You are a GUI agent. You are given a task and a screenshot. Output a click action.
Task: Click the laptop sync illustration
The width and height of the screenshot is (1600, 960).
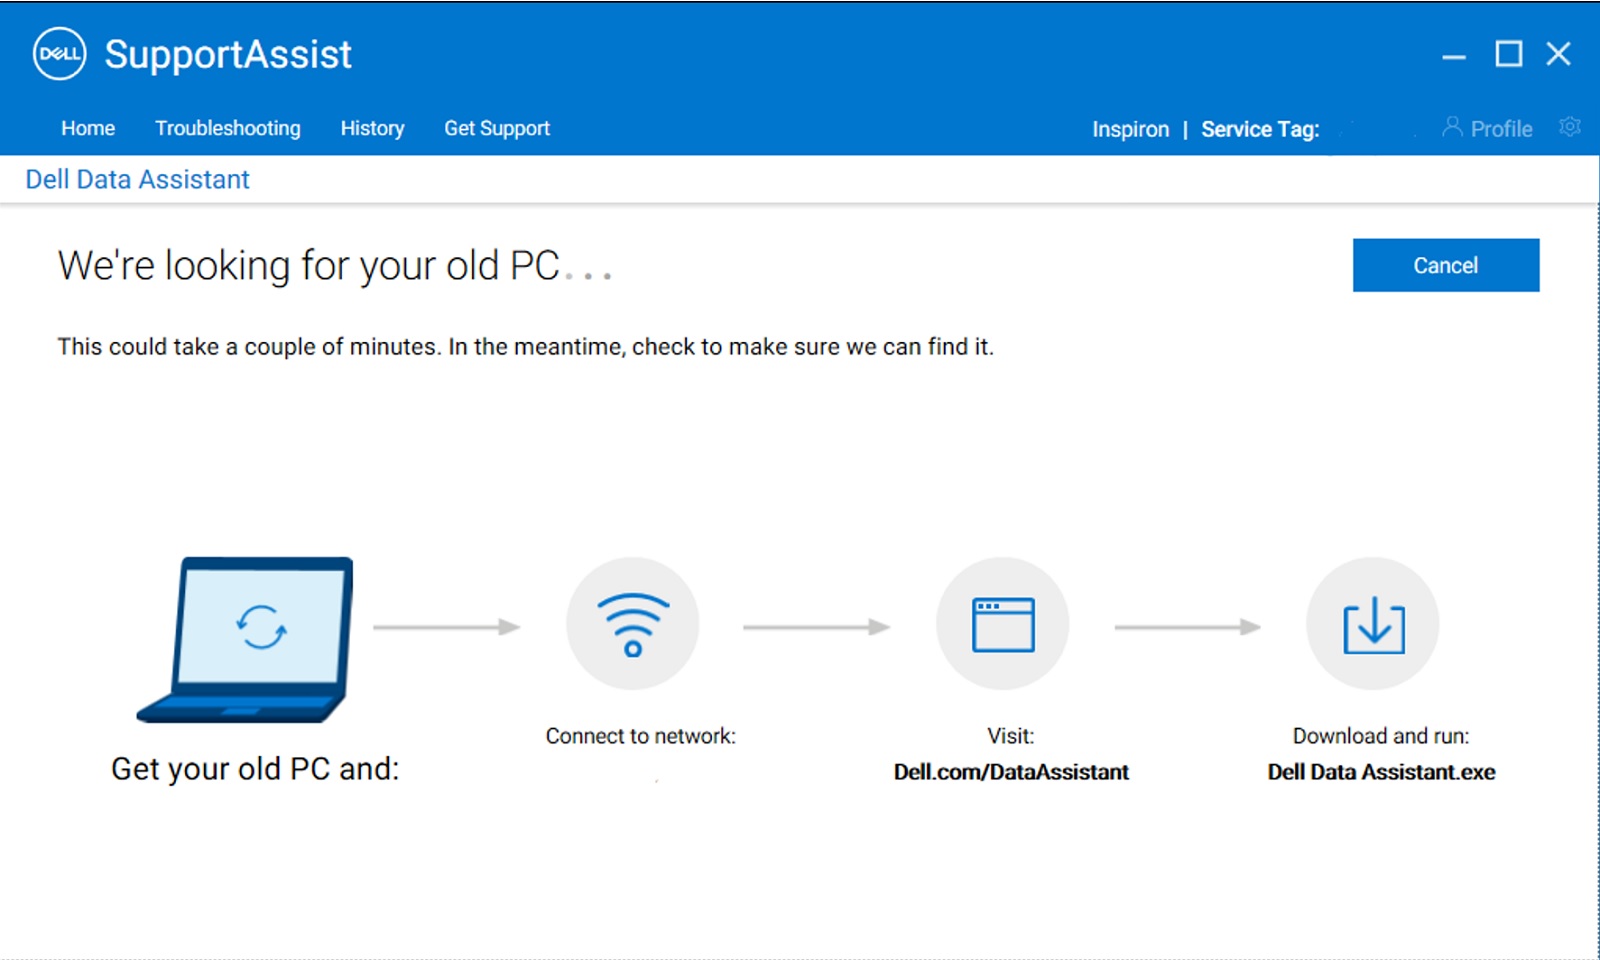click(250, 638)
